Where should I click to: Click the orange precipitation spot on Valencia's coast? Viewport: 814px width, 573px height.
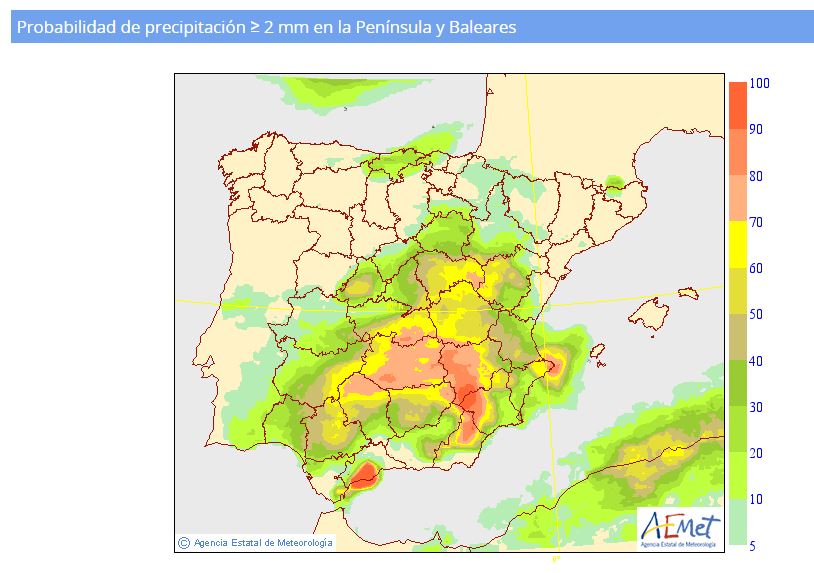click(551, 367)
